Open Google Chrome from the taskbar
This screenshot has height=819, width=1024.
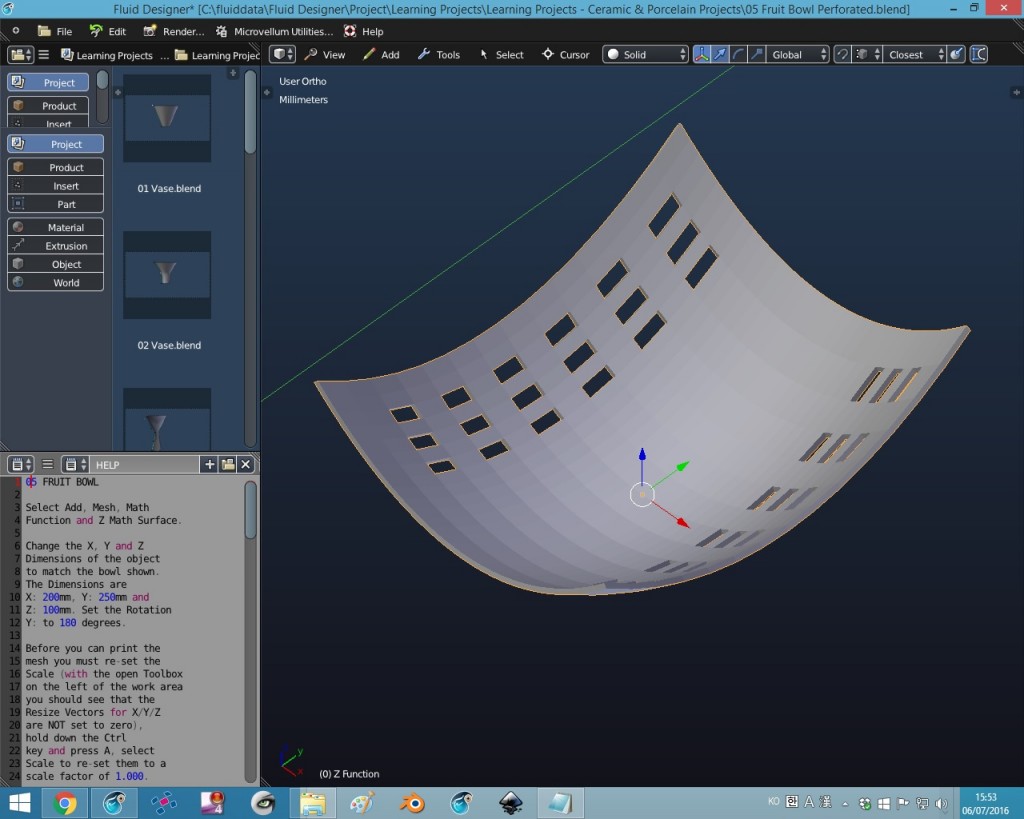click(x=66, y=802)
